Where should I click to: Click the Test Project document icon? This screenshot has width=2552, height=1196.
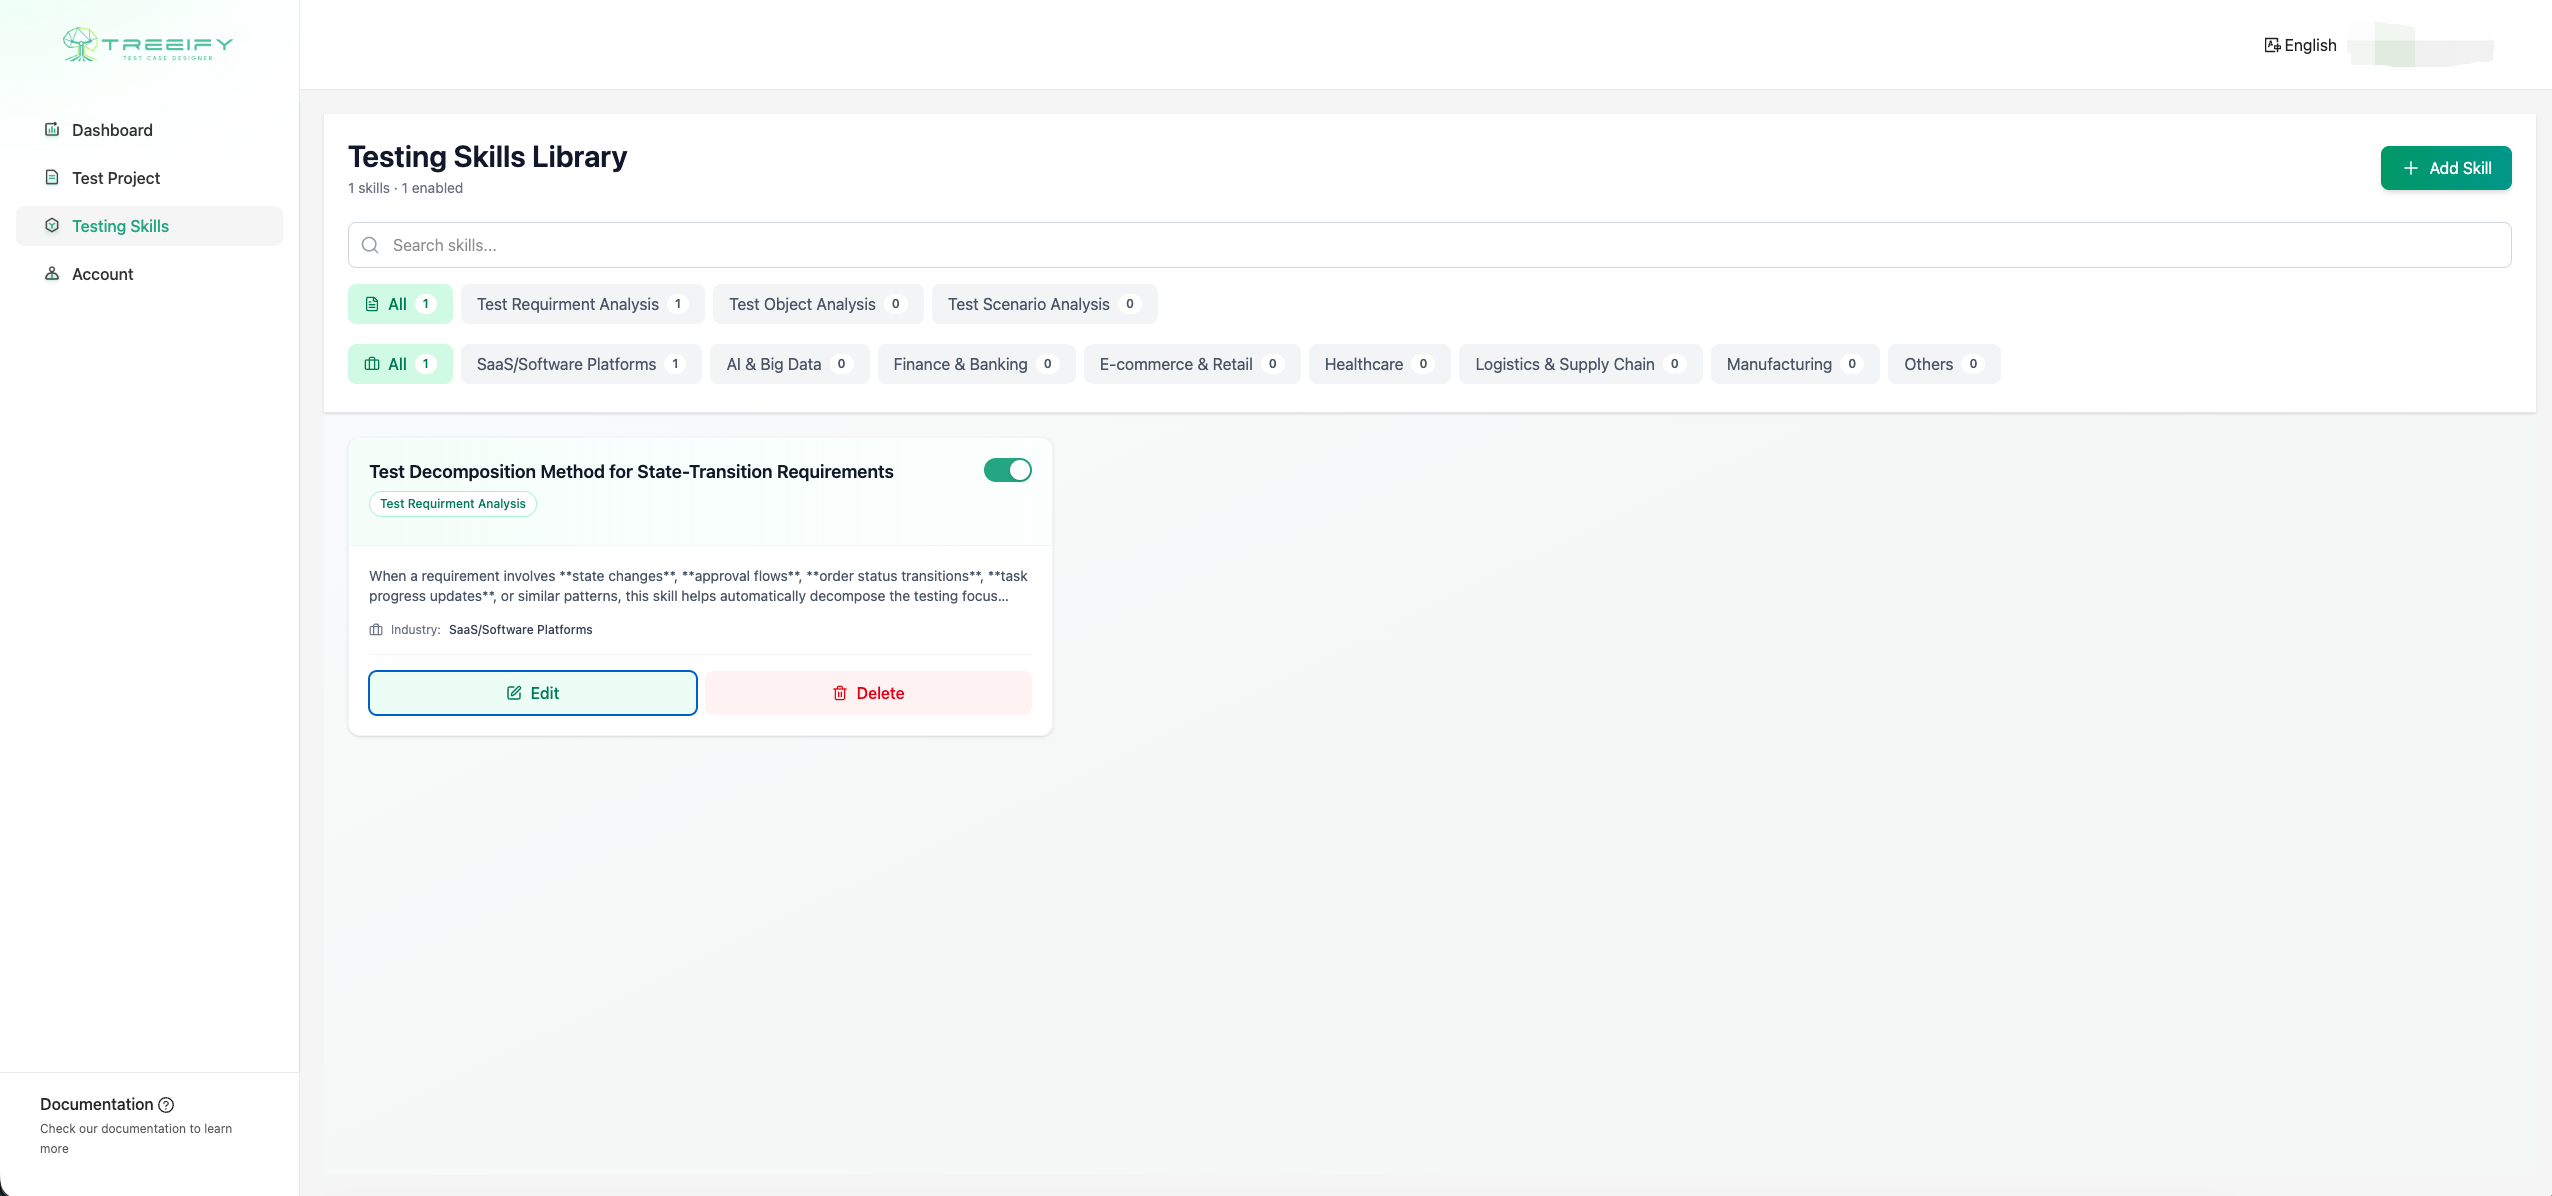[x=52, y=177]
